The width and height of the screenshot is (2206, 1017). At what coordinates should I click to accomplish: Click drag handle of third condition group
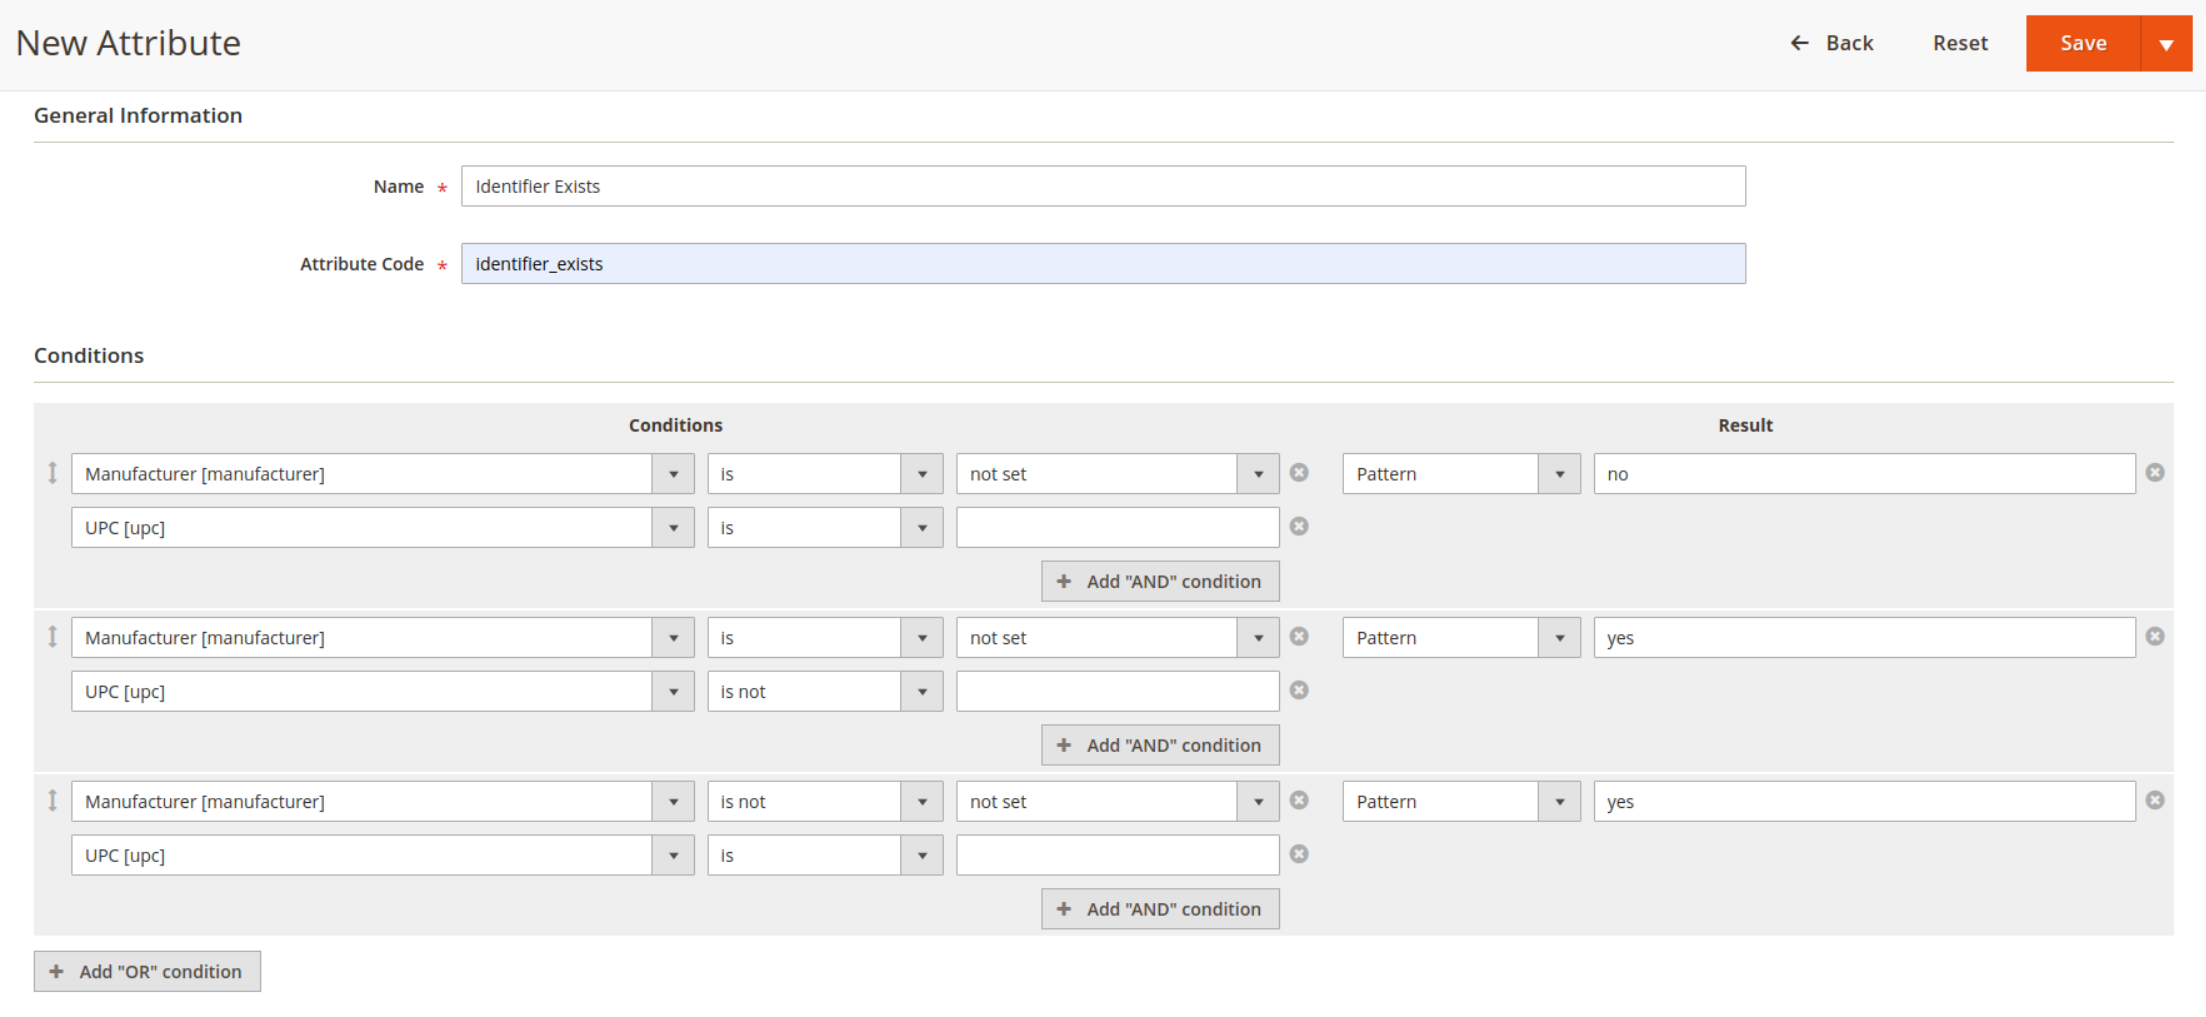[x=53, y=801]
